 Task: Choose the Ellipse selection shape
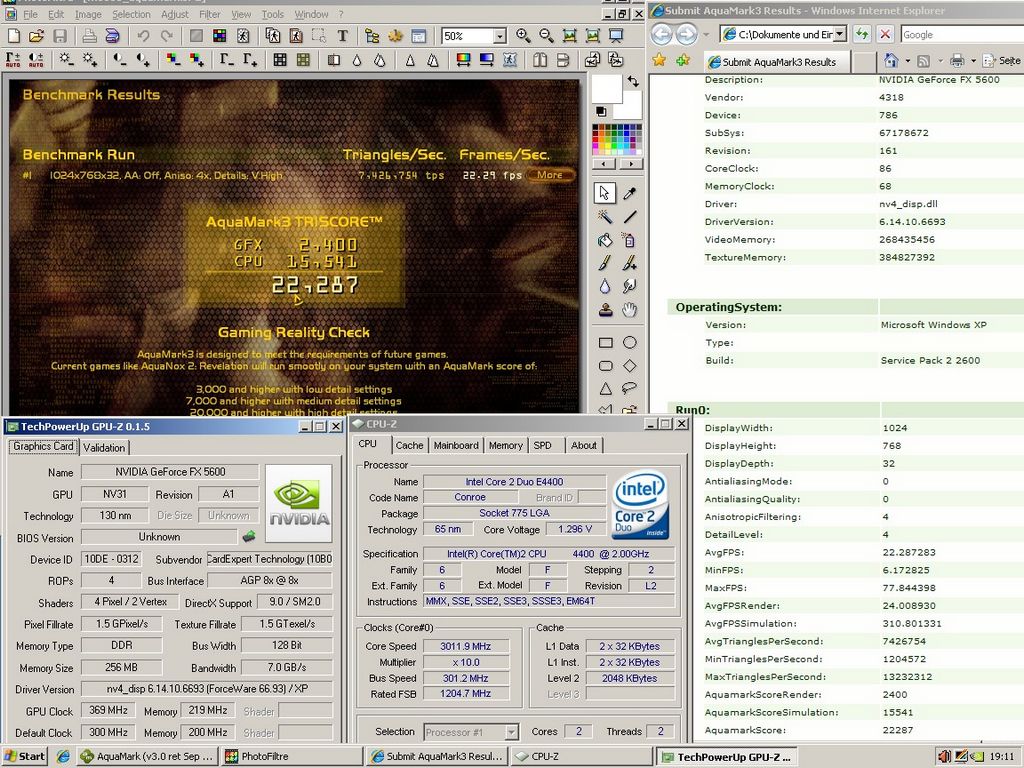(630, 342)
